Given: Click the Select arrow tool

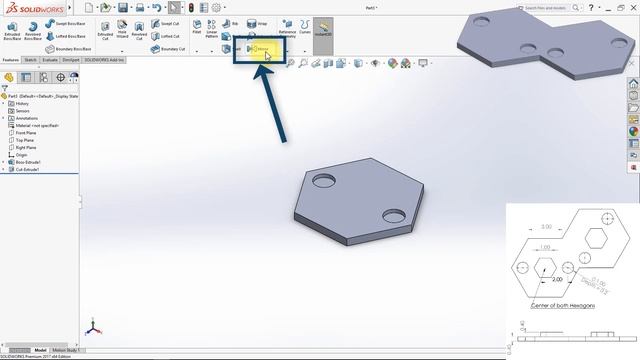Looking at the screenshot, I should click(x=174, y=7).
